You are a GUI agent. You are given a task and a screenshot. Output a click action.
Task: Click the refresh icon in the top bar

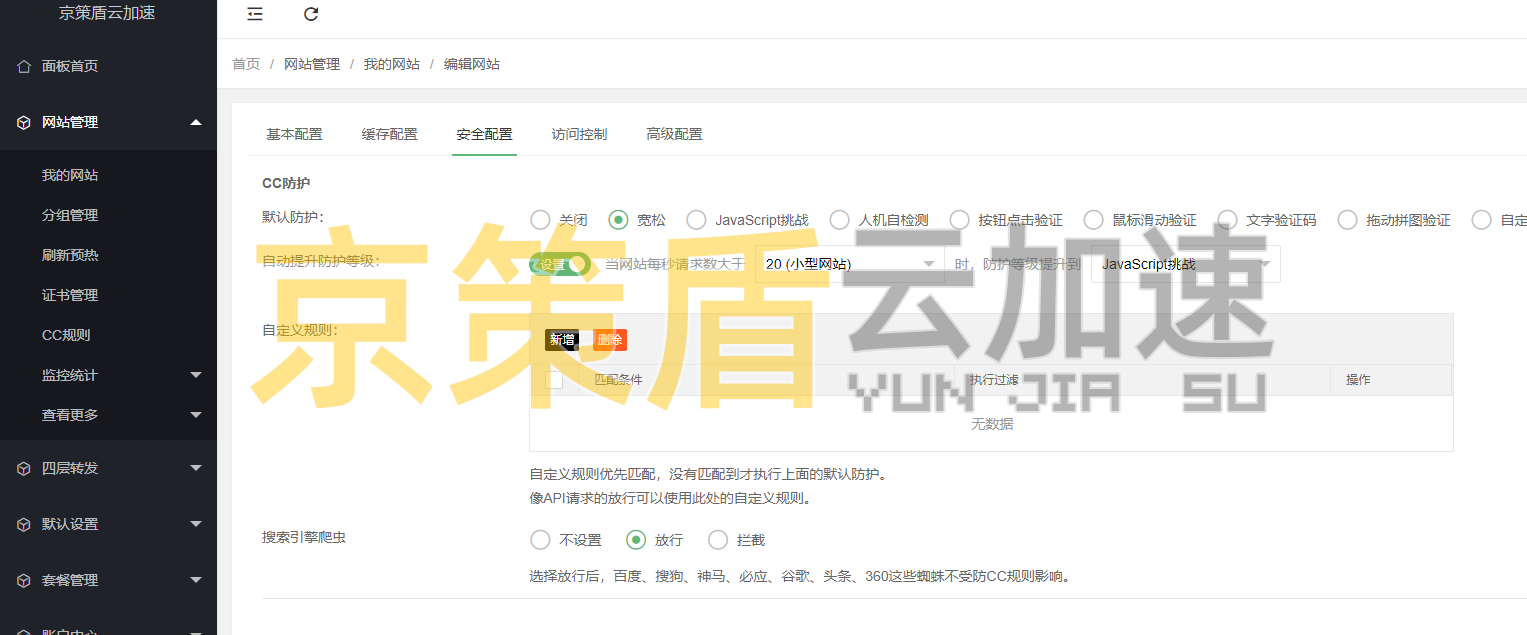pyautogui.click(x=310, y=14)
